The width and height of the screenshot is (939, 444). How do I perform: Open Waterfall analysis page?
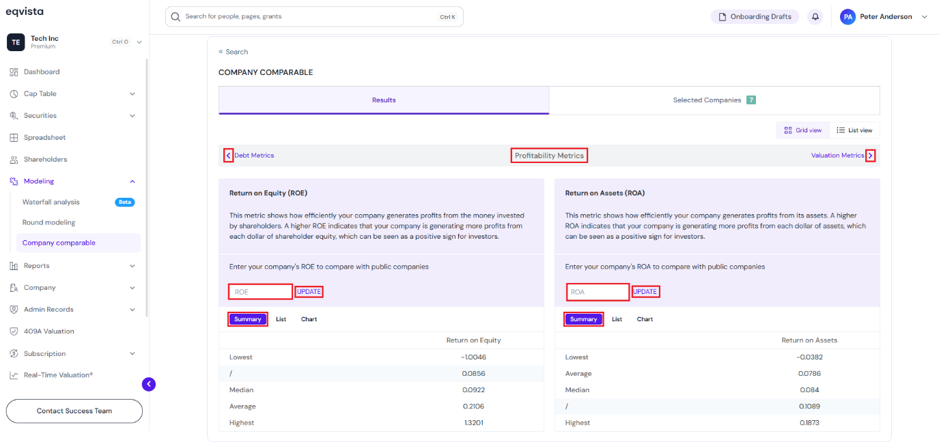[51, 203]
